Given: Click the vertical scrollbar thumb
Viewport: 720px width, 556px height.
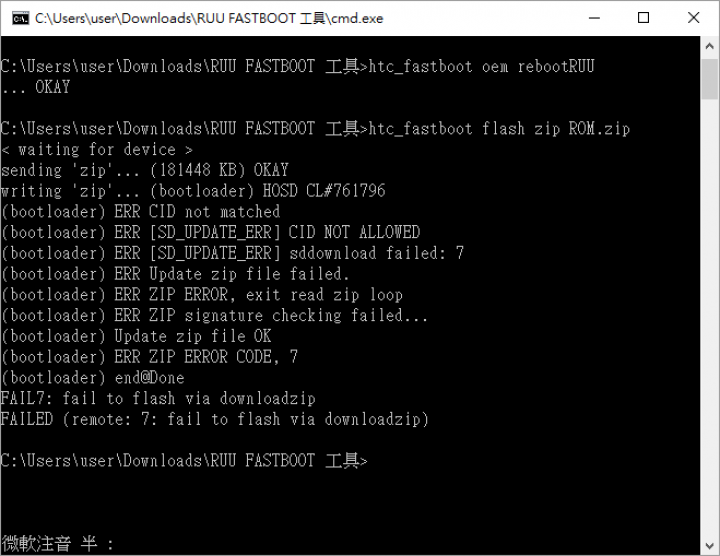Looking at the screenshot, I should pos(709,78).
